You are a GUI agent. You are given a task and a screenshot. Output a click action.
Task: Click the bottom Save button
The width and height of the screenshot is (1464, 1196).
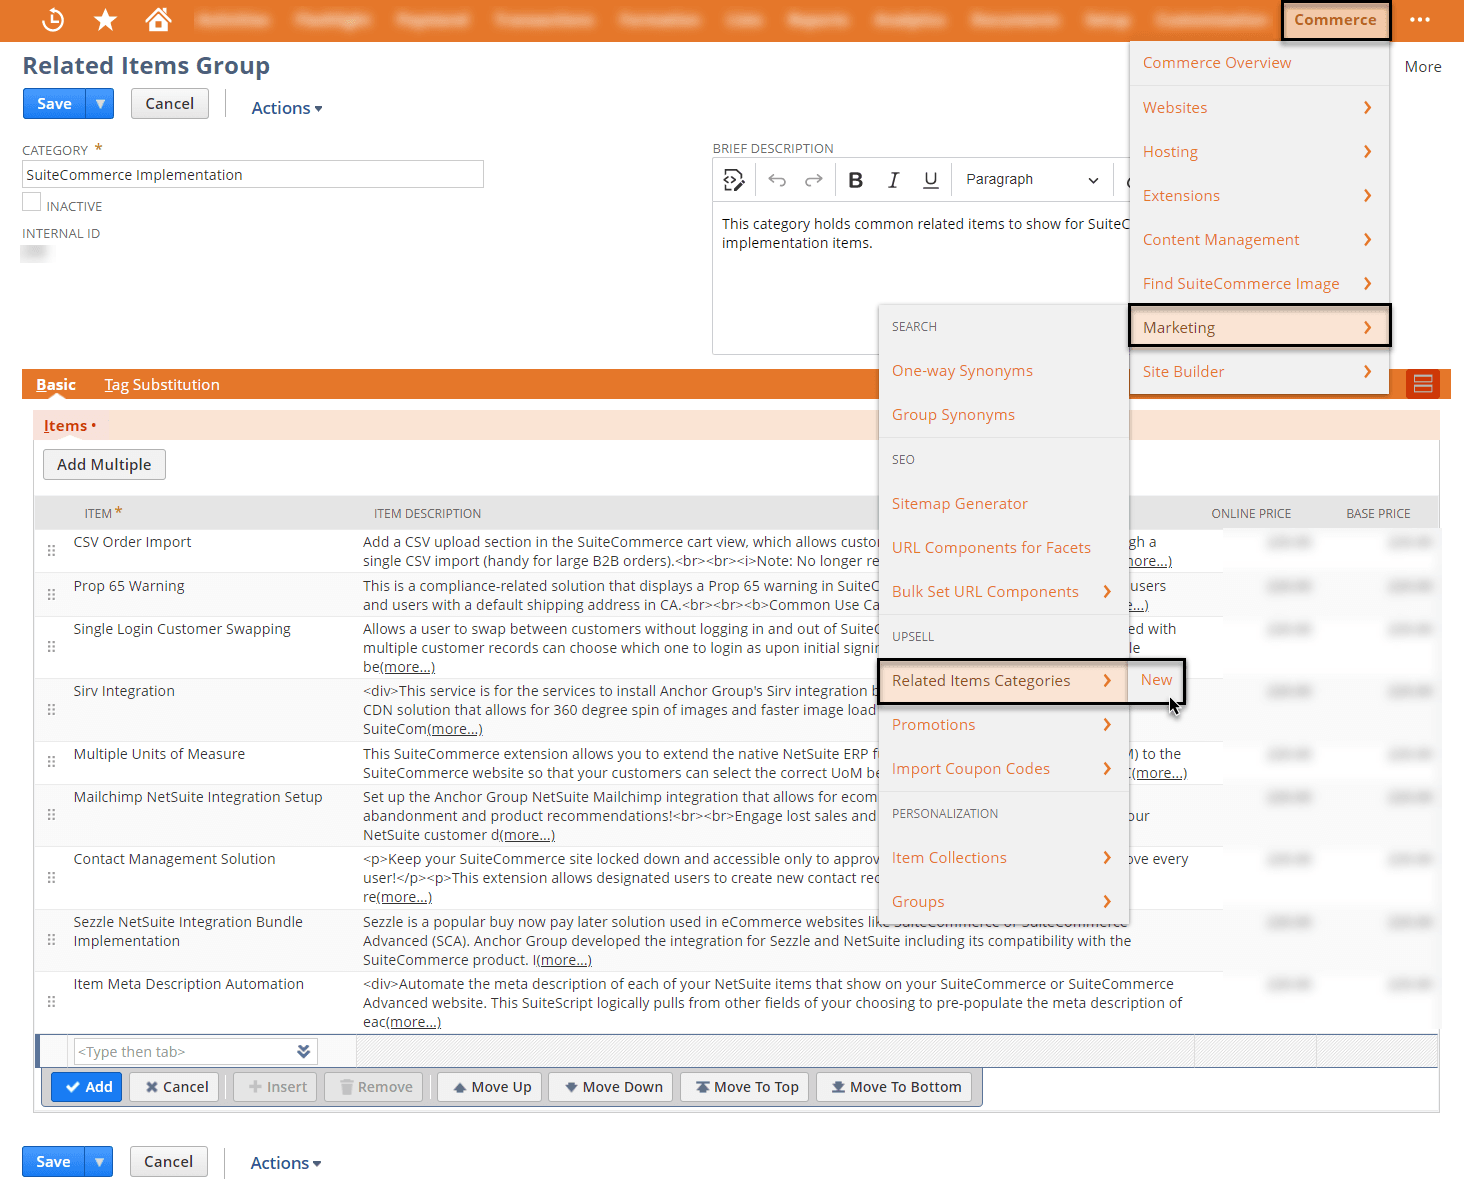pyautogui.click(x=53, y=1162)
